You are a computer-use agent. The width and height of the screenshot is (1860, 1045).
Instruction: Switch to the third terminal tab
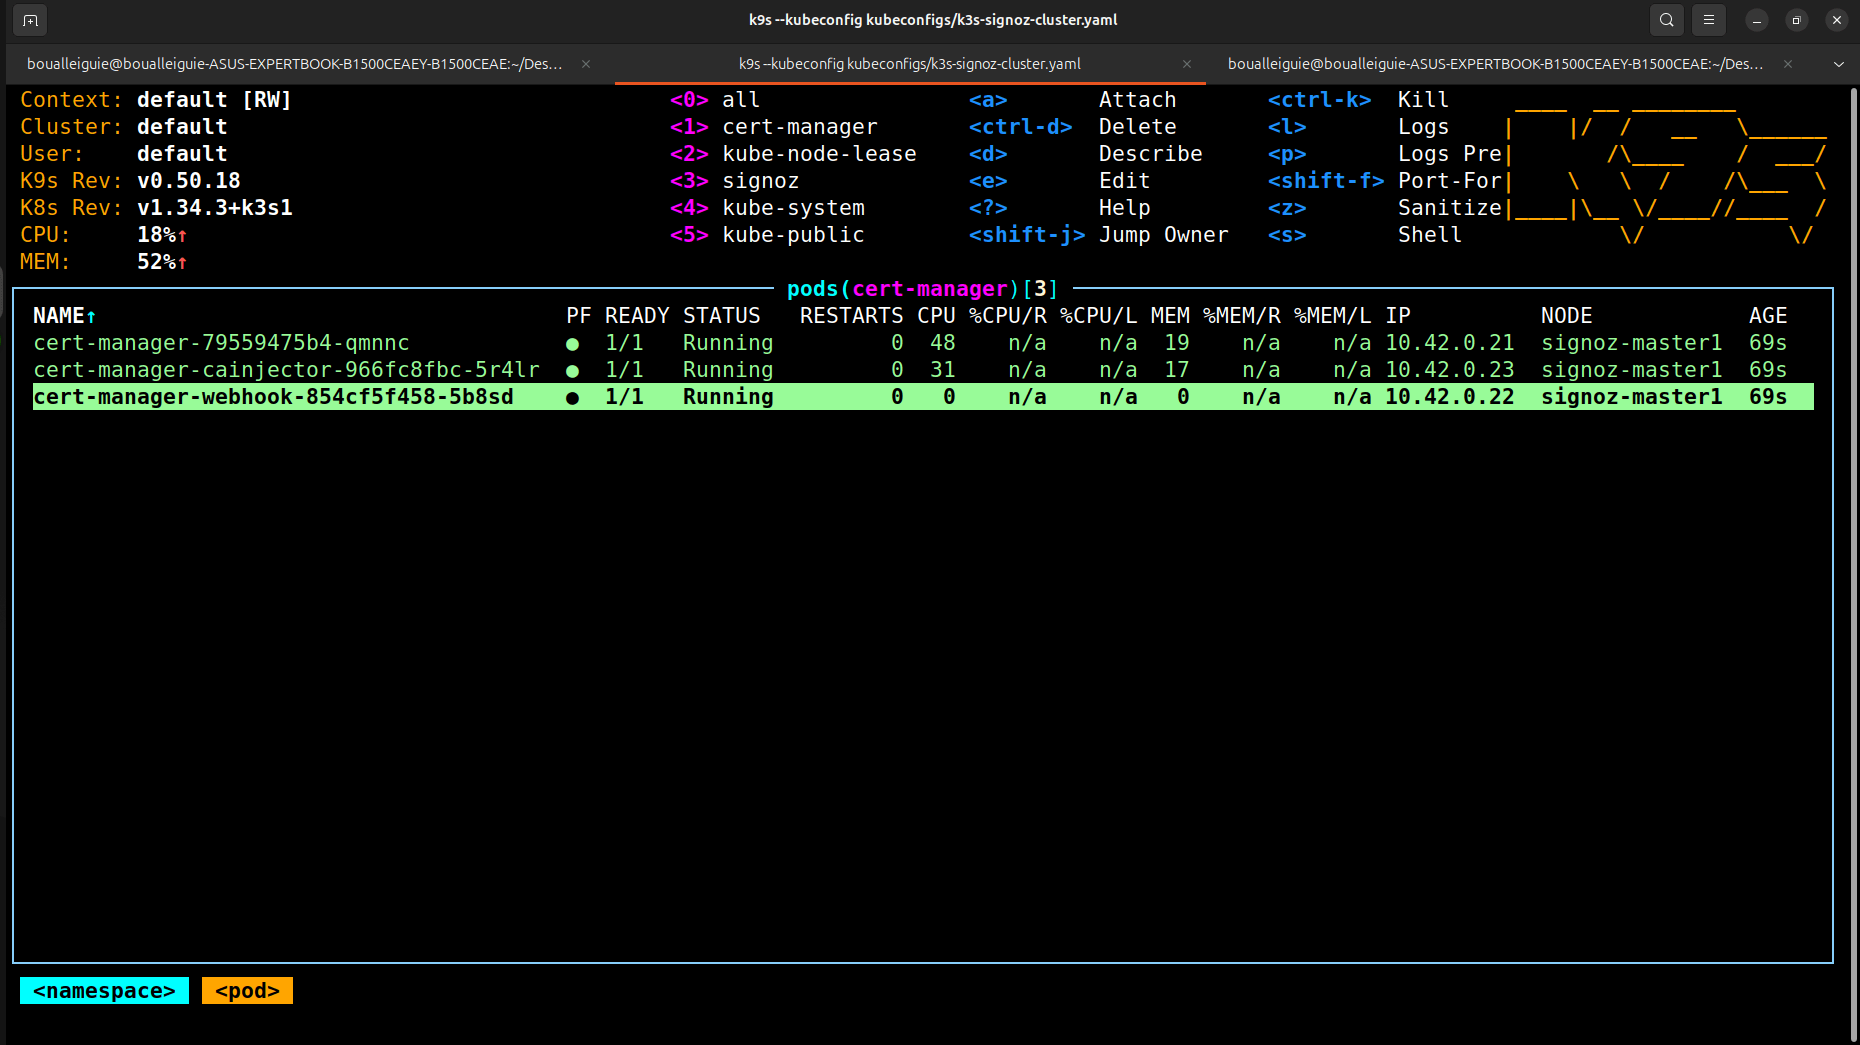click(1496, 64)
